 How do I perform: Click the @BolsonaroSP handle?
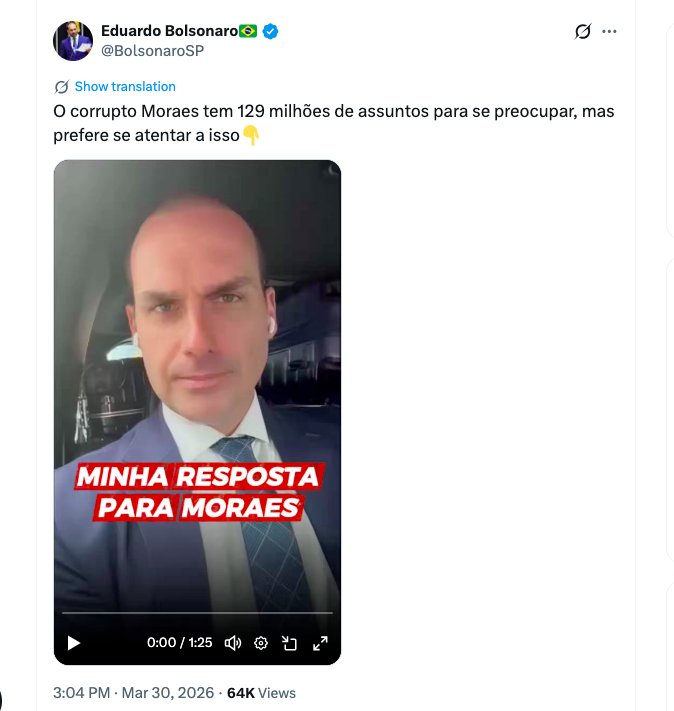pyautogui.click(x=152, y=51)
